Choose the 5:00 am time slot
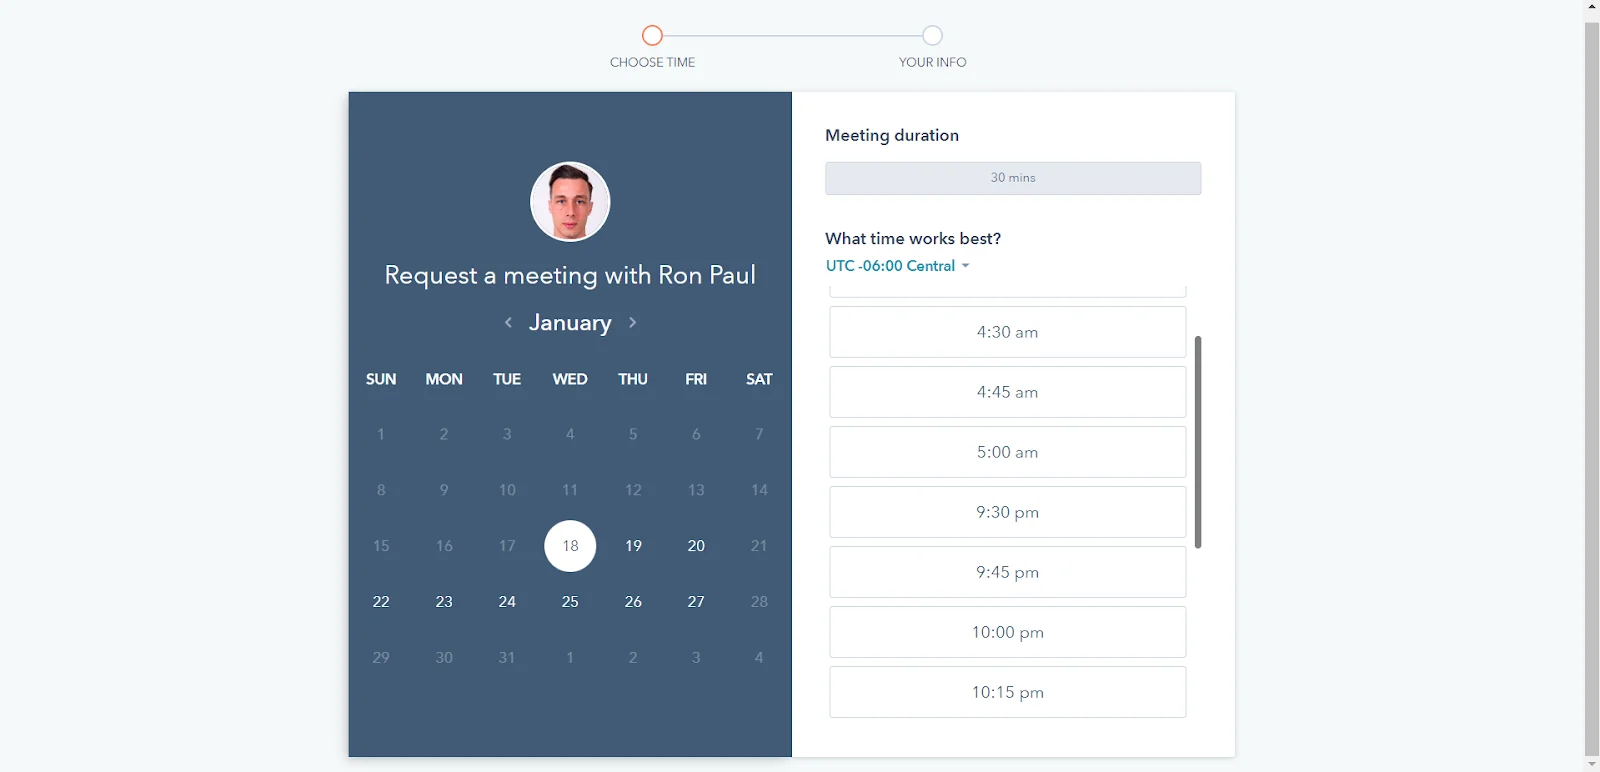This screenshot has height=772, width=1600. 1007,452
